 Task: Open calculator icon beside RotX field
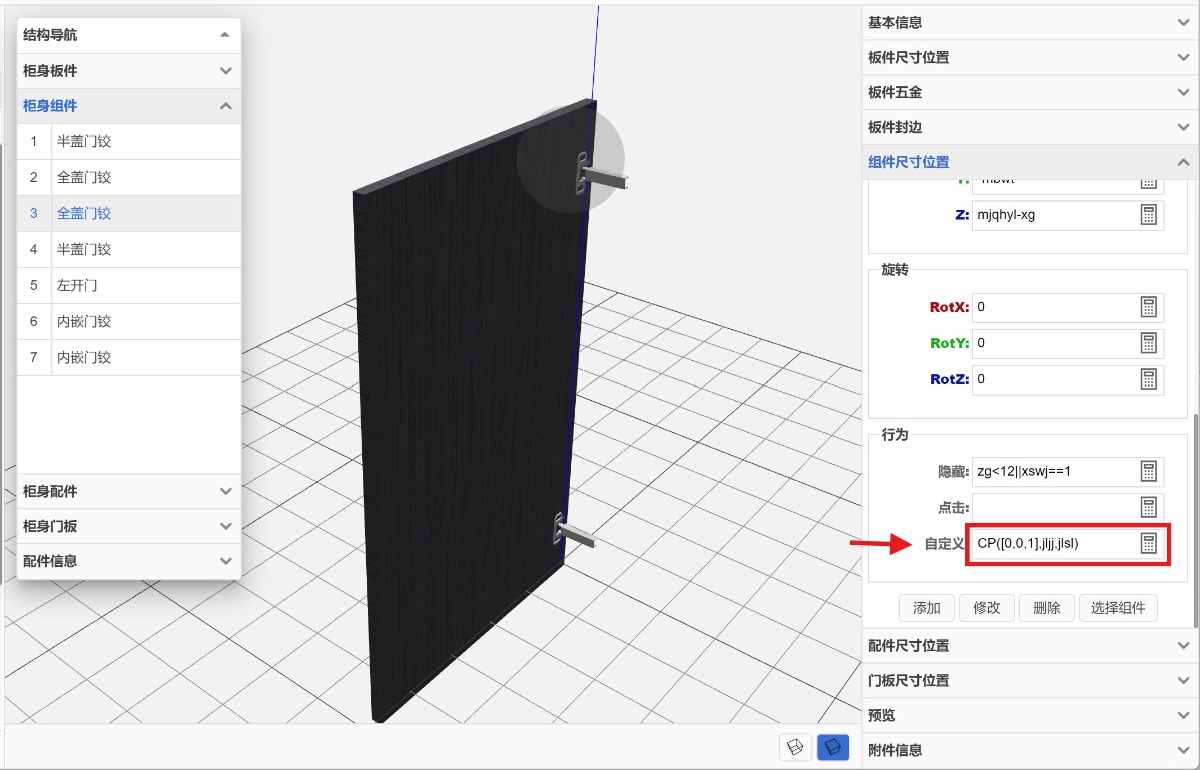click(1148, 307)
